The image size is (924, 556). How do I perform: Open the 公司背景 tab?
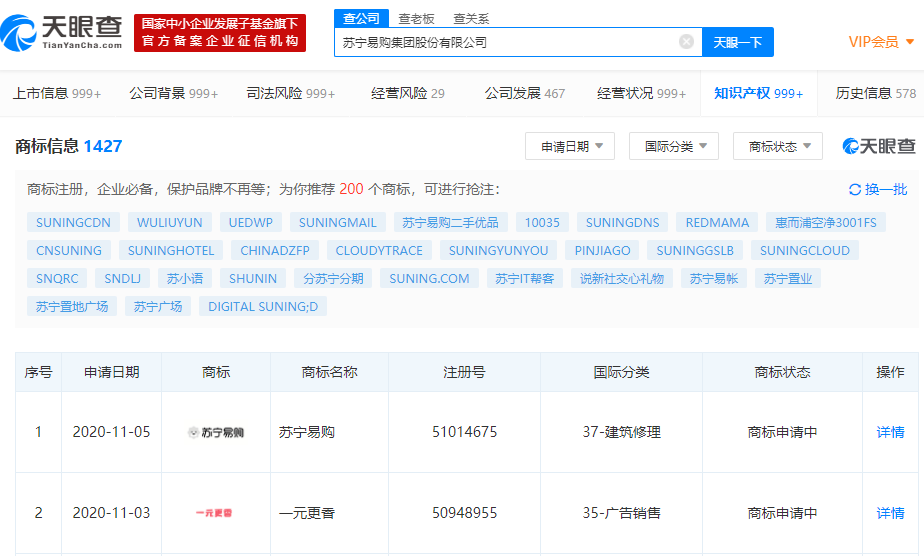(x=174, y=93)
